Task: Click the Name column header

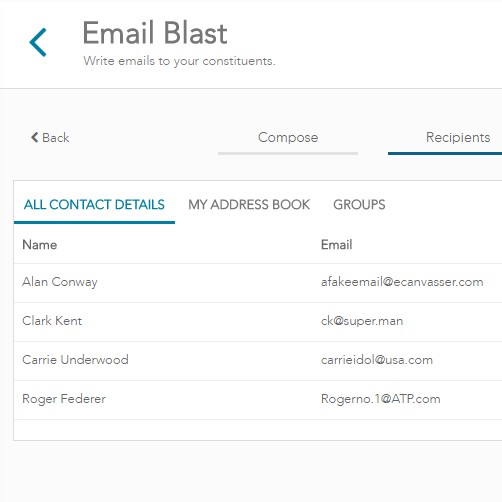Action: pos(40,245)
